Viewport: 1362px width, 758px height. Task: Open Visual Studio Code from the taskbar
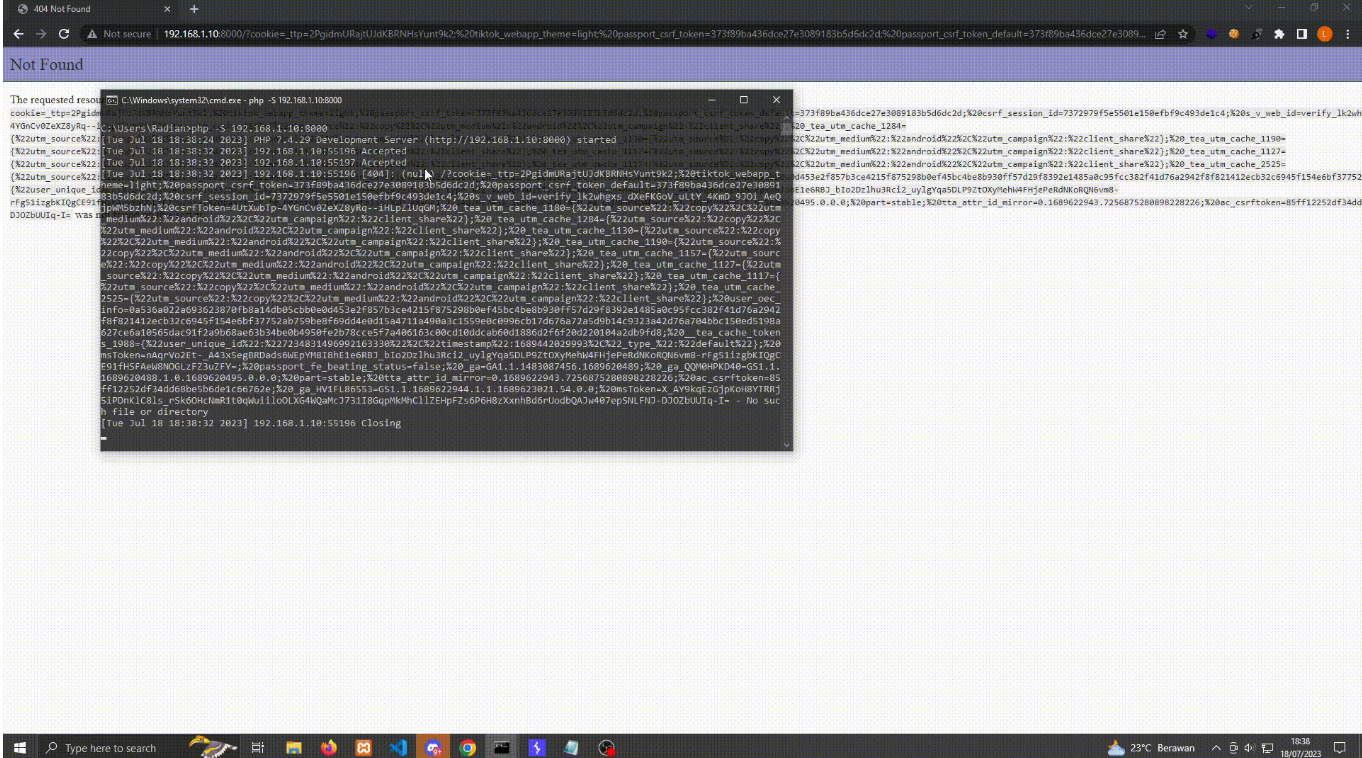pos(398,747)
